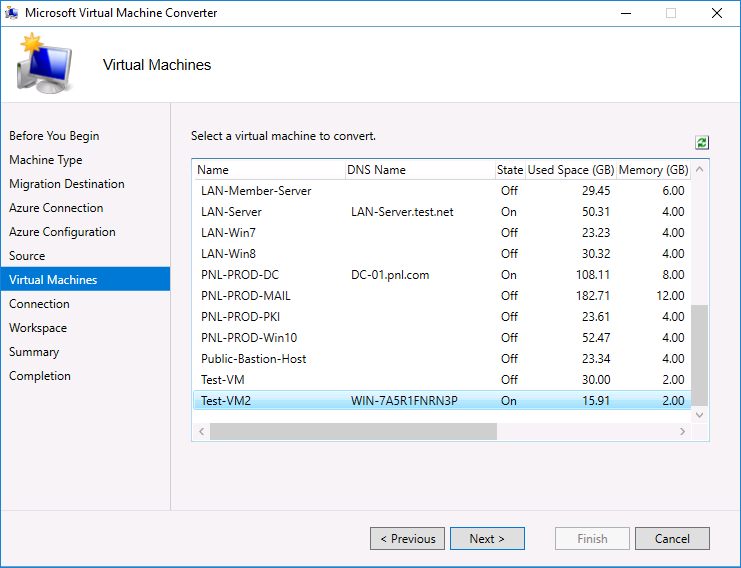
Task: Select the LAN-Win7 virtual machine
Action: click(x=442, y=232)
